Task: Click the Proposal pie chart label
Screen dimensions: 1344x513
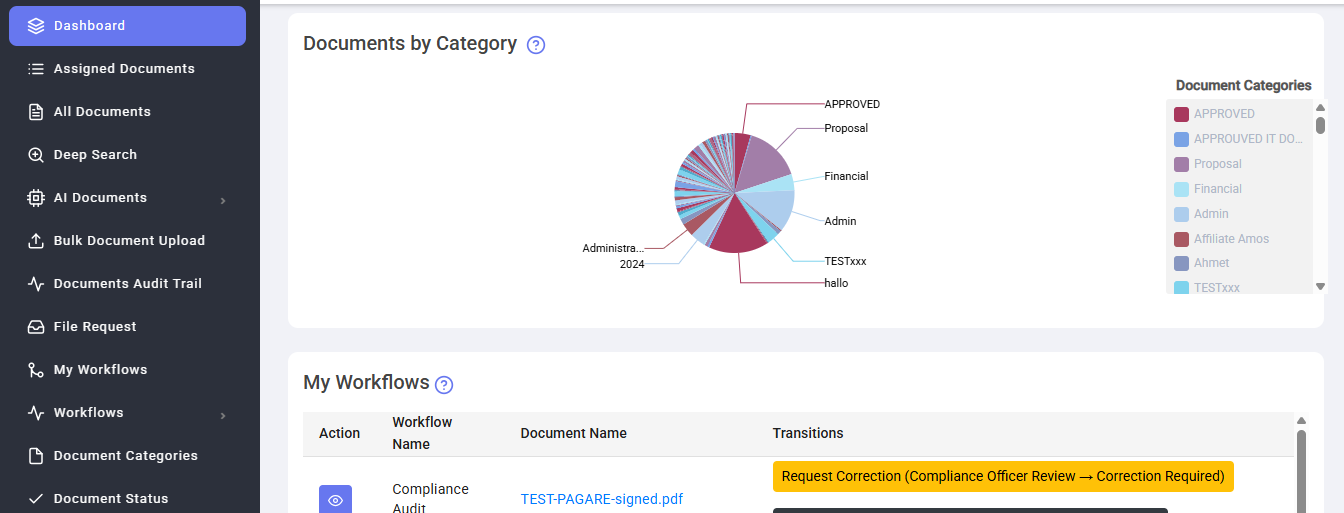Action: (846, 128)
